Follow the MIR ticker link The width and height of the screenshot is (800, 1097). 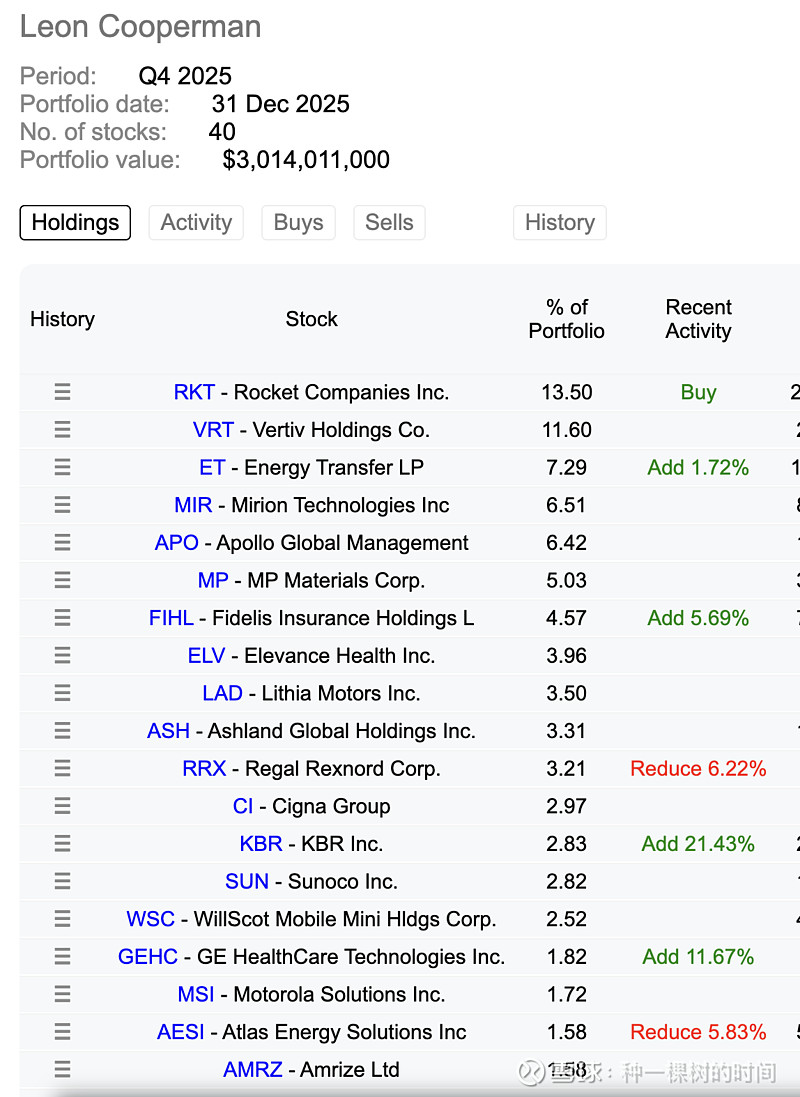point(193,505)
